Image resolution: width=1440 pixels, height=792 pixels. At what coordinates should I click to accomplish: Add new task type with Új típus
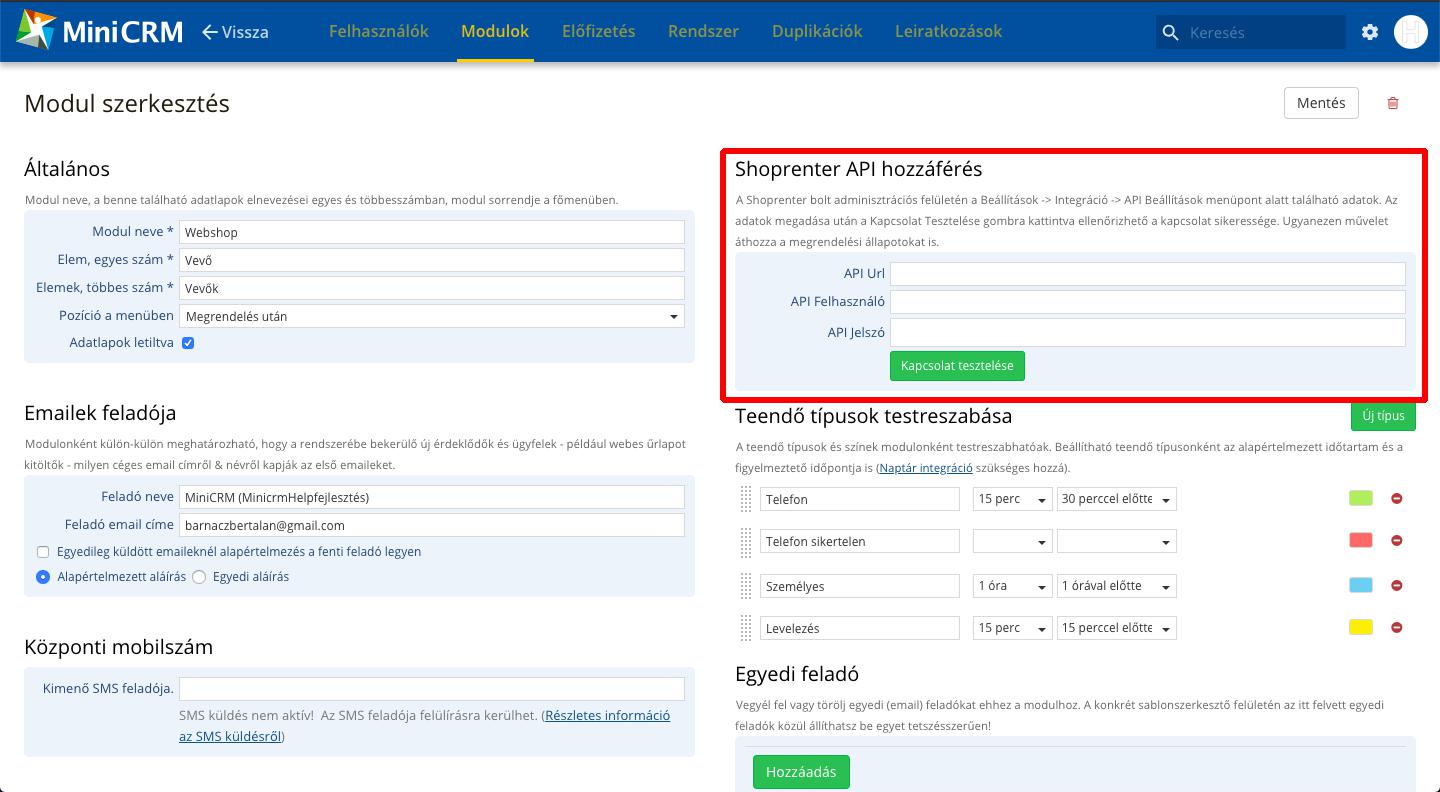pyautogui.click(x=1383, y=416)
